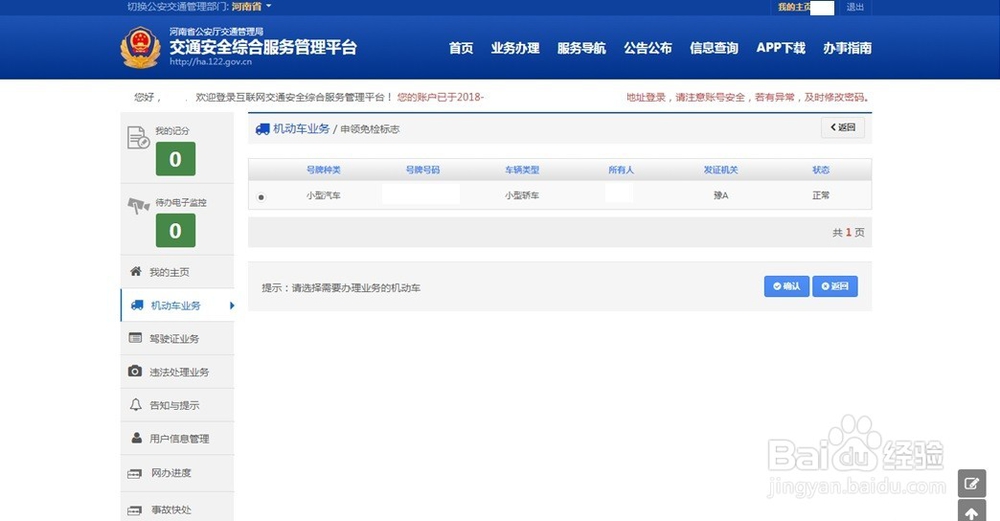Click the http://ha.122.gov.cn address text
This screenshot has height=521, width=1000.
click(x=210, y=62)
